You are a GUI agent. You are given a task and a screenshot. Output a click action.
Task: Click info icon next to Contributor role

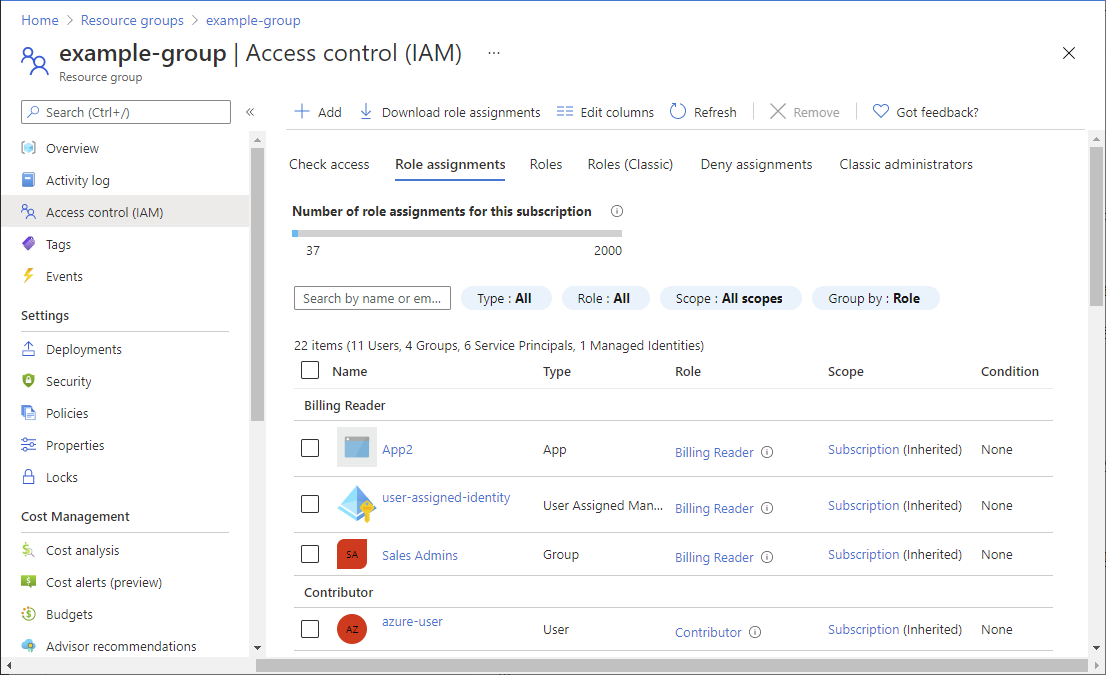click(x=755, y=632)
